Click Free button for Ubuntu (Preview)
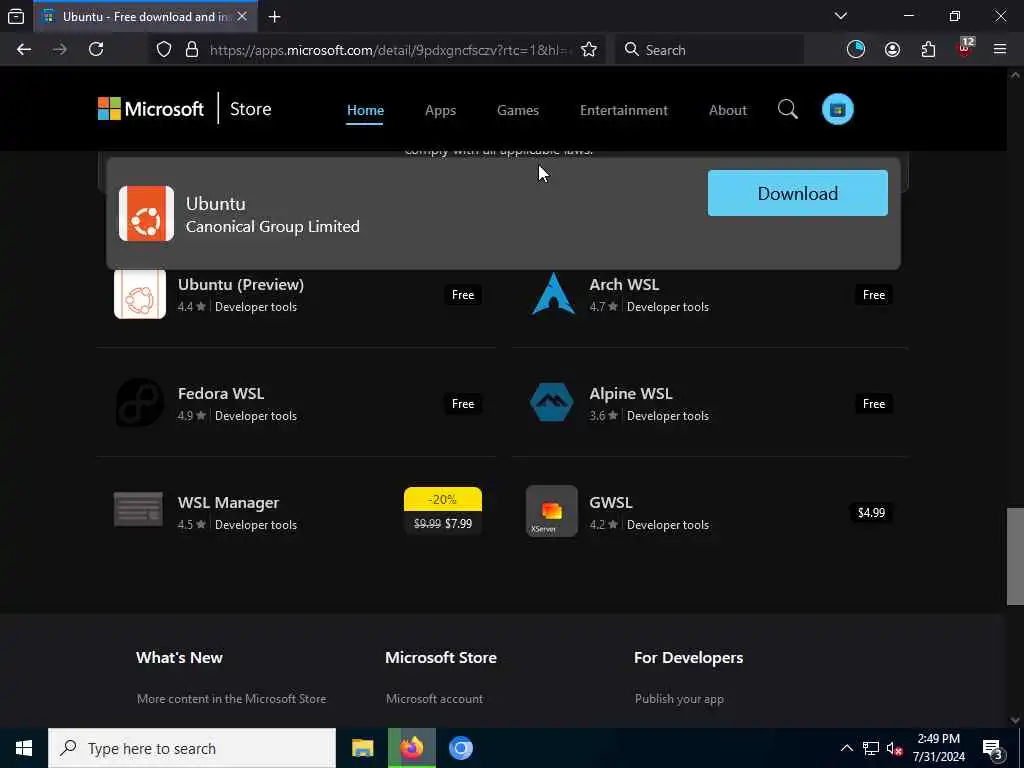 tap(463, 295)
